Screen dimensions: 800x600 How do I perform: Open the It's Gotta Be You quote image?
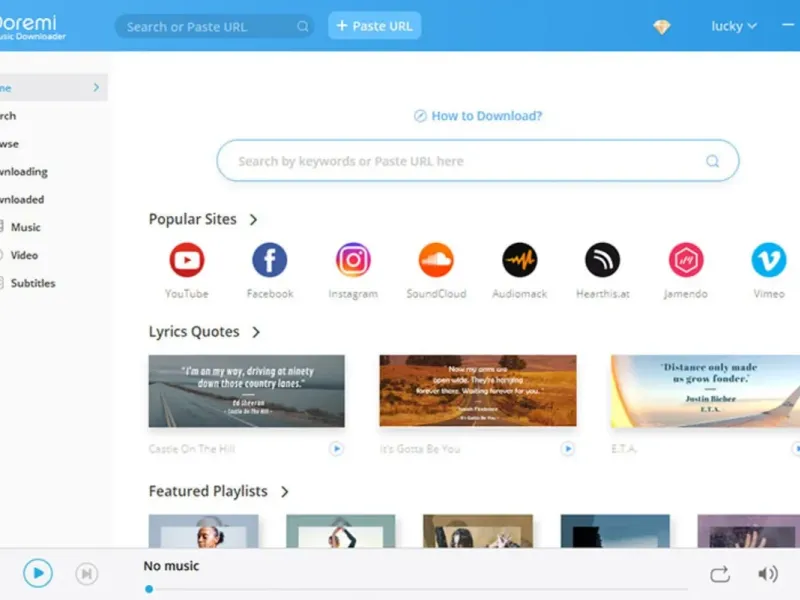click(478, 391)
